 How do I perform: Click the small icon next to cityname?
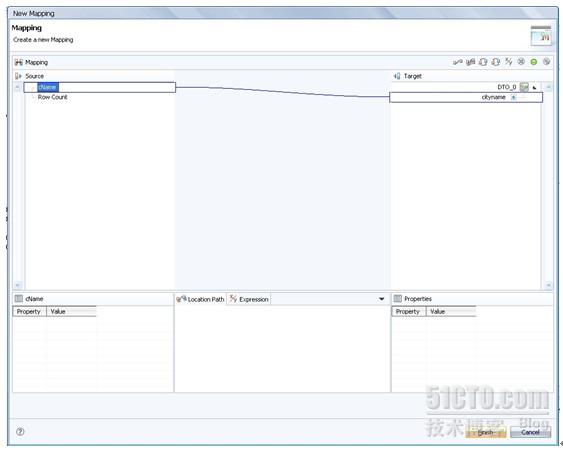(513, 97)
